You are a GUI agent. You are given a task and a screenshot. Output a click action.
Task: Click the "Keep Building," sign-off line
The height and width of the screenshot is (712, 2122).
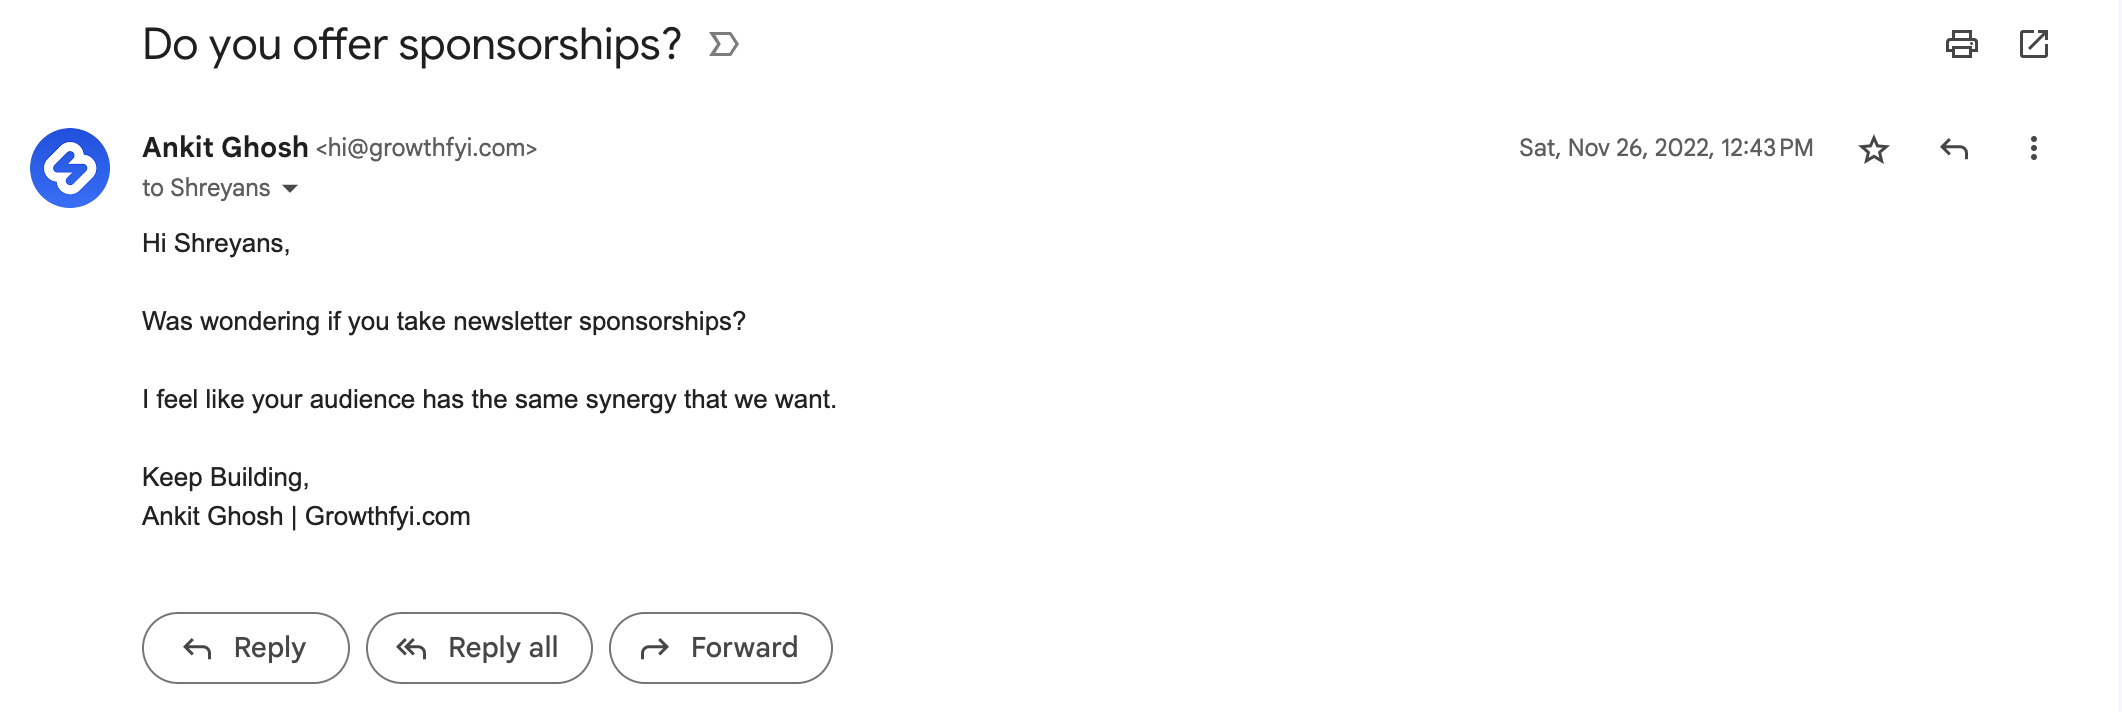(225, 477)
